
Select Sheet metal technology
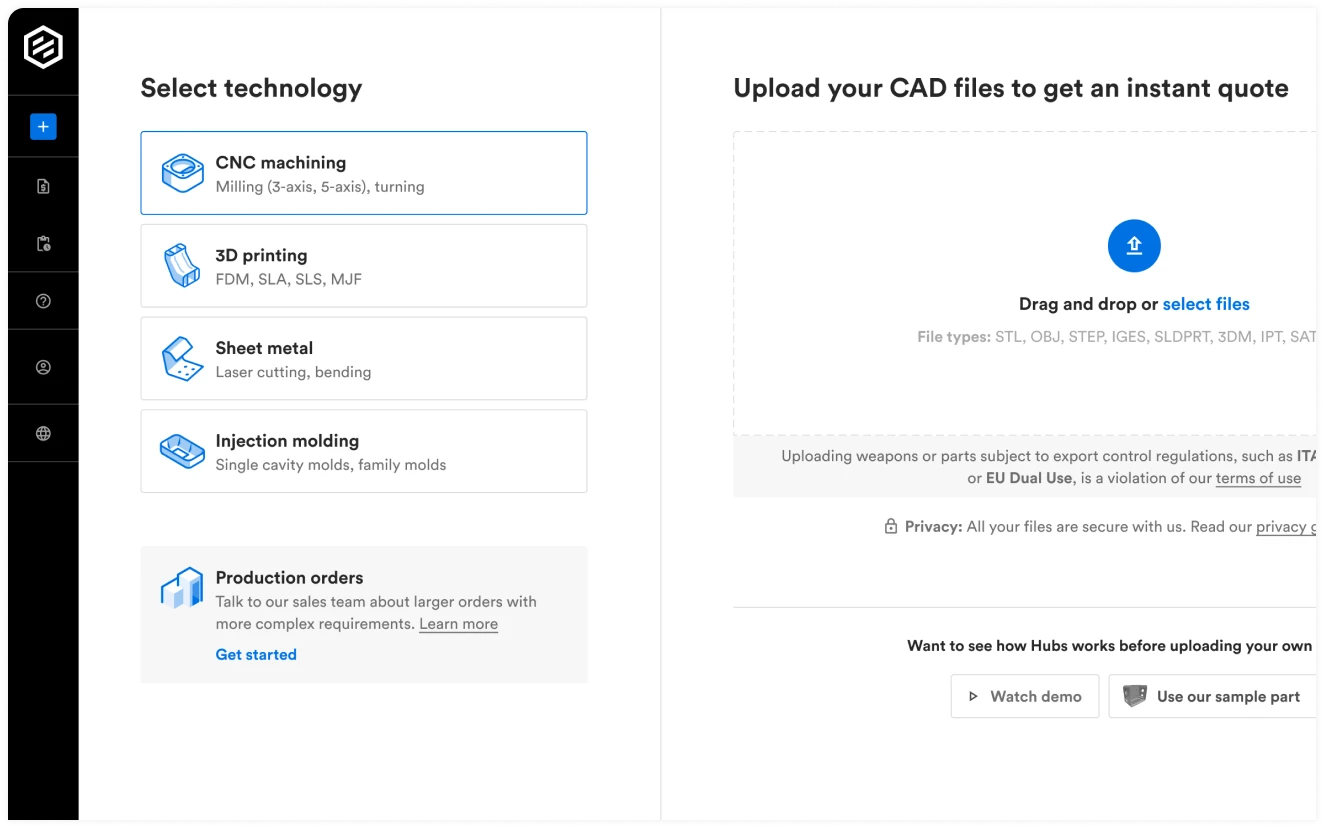pos(363,359)
